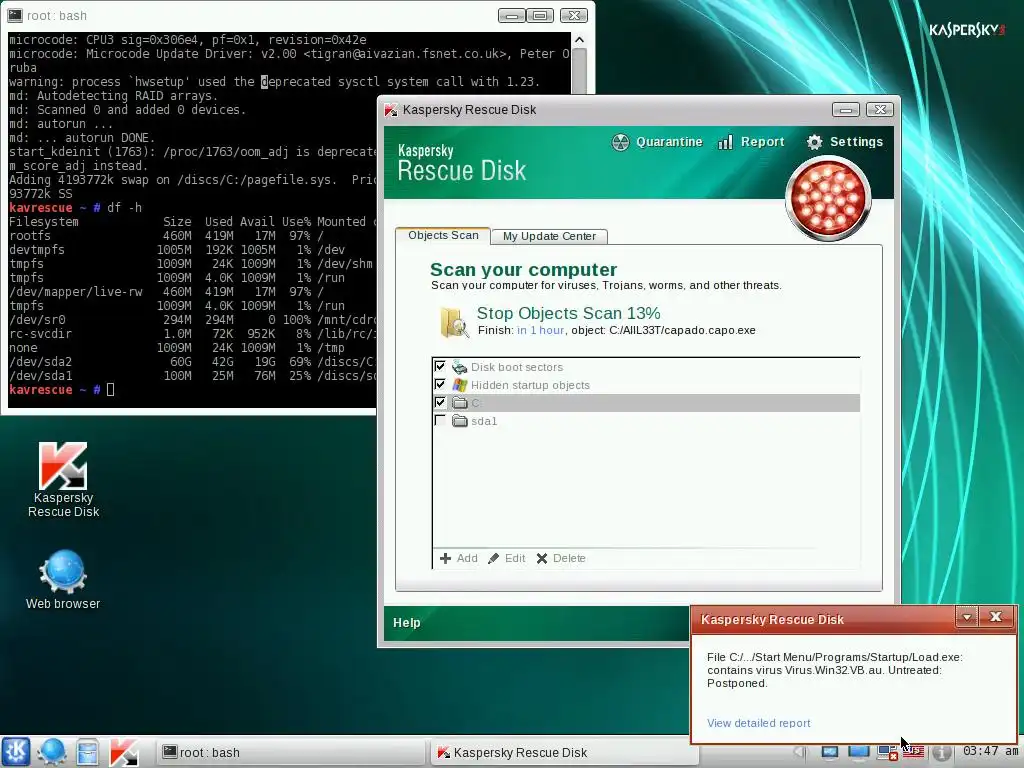Stop Objects Scan 13% link
Viewport: 1024px width, 768px height.
click(x=568, y=313)
